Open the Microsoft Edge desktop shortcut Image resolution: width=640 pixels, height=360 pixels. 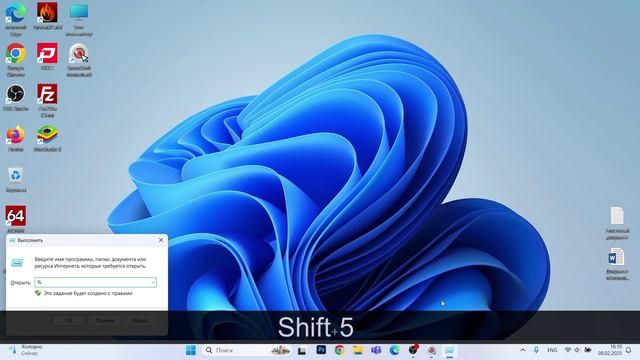(x=16, y=18)
